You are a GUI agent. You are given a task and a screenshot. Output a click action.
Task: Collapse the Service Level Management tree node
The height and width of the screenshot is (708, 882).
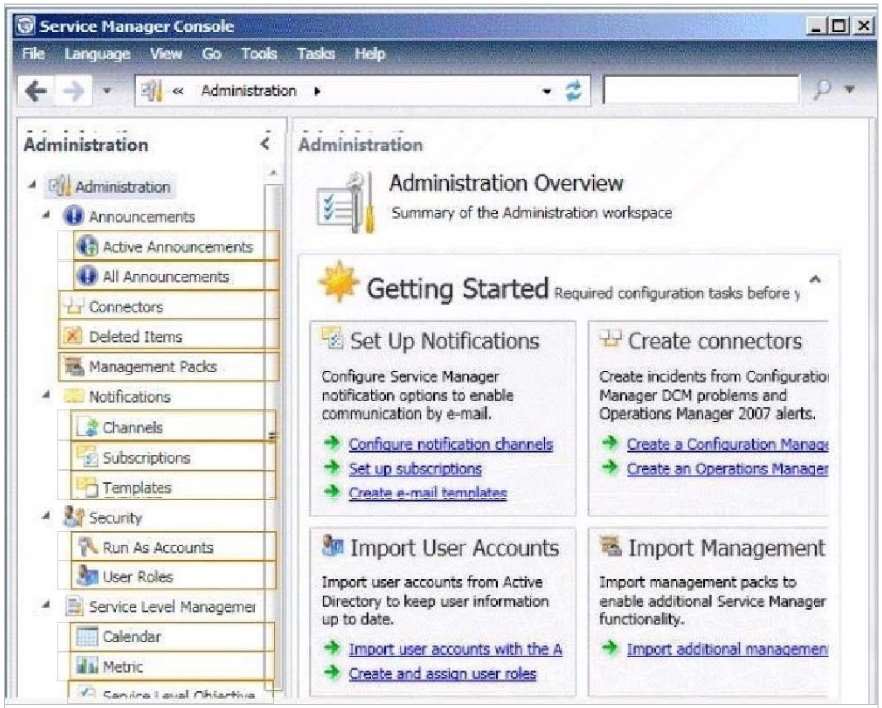pyautogui.click(x=47, y=605)
